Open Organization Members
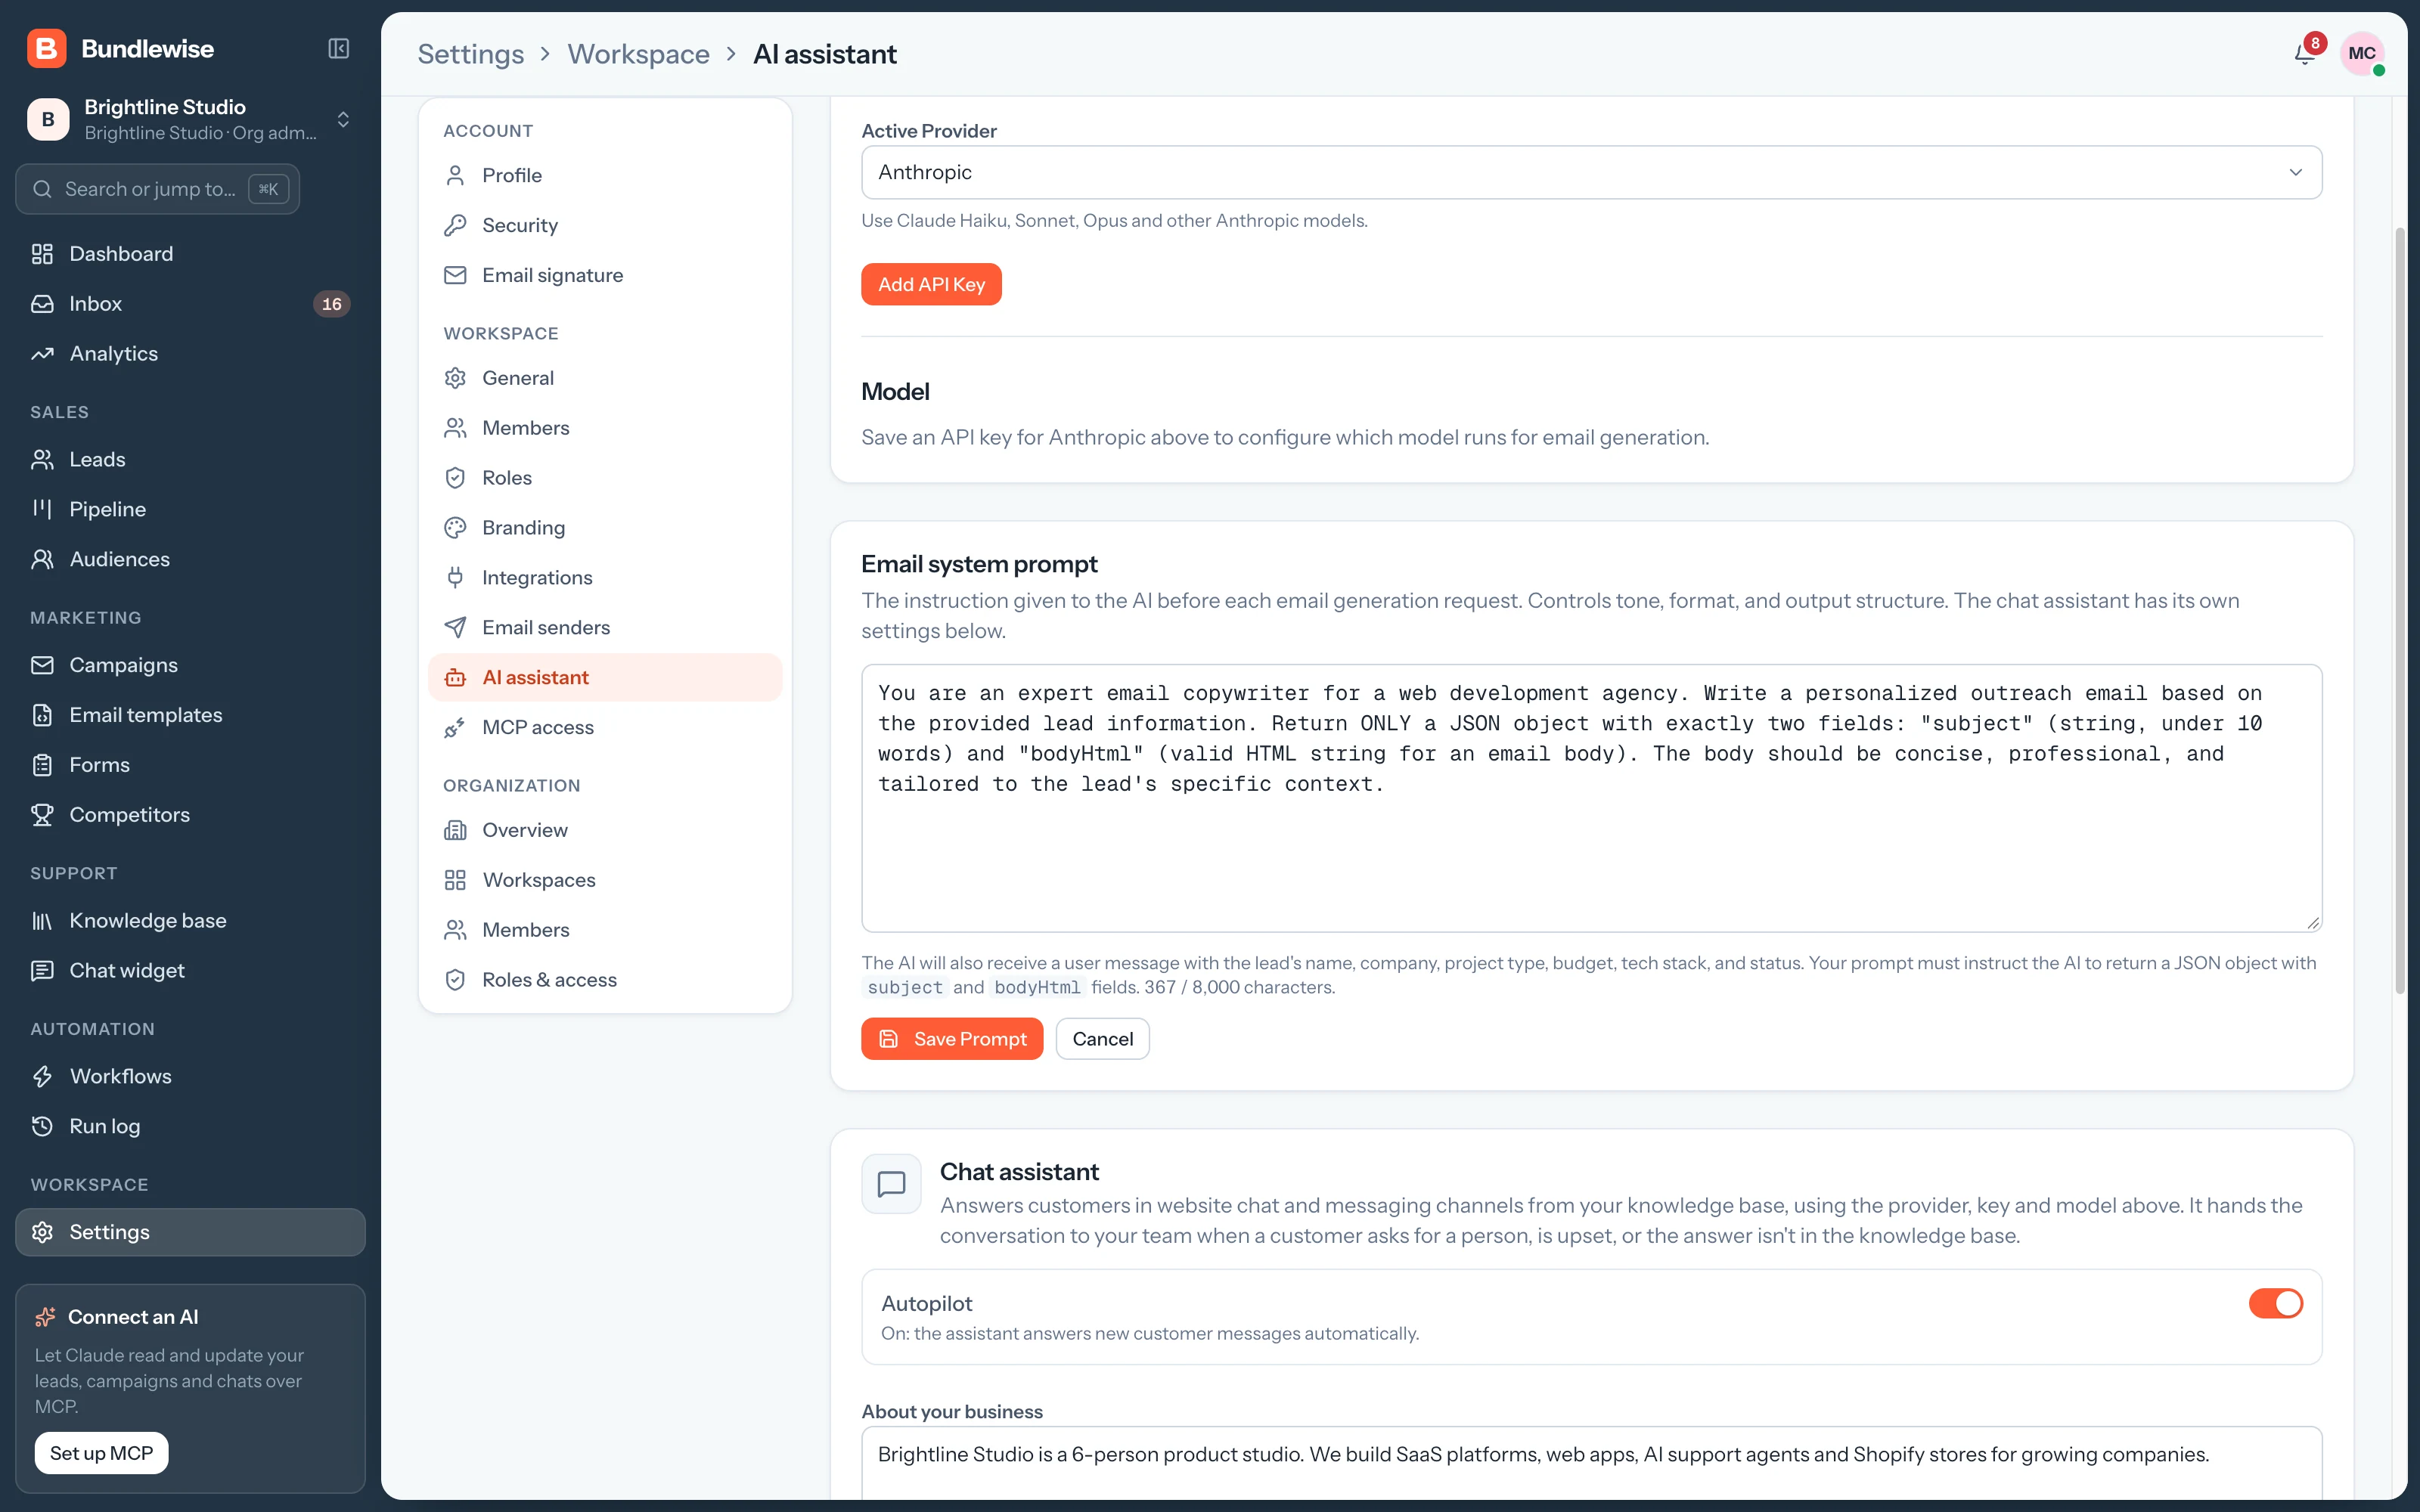This screenshot has width=2420, height=1512. point(605,930)
